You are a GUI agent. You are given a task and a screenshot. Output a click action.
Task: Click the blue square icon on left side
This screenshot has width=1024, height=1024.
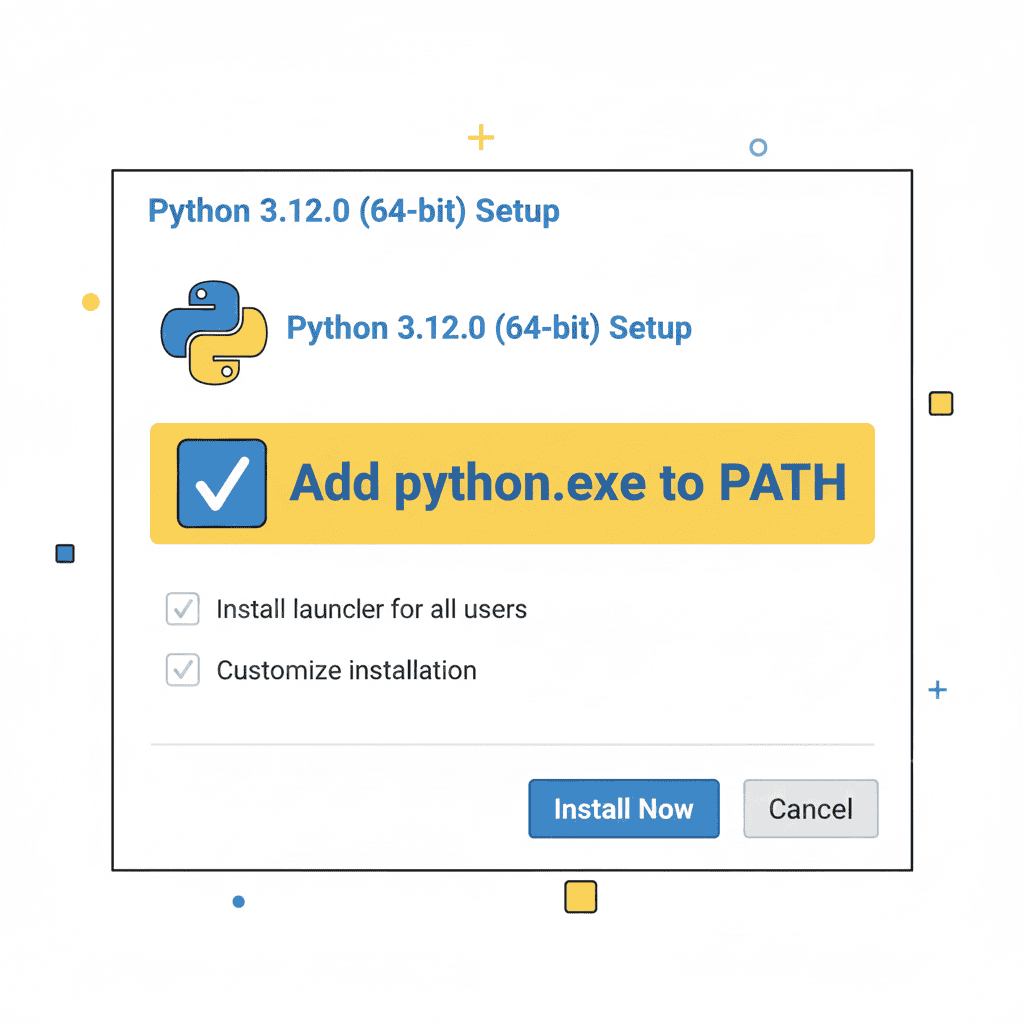tap(65, 553)
